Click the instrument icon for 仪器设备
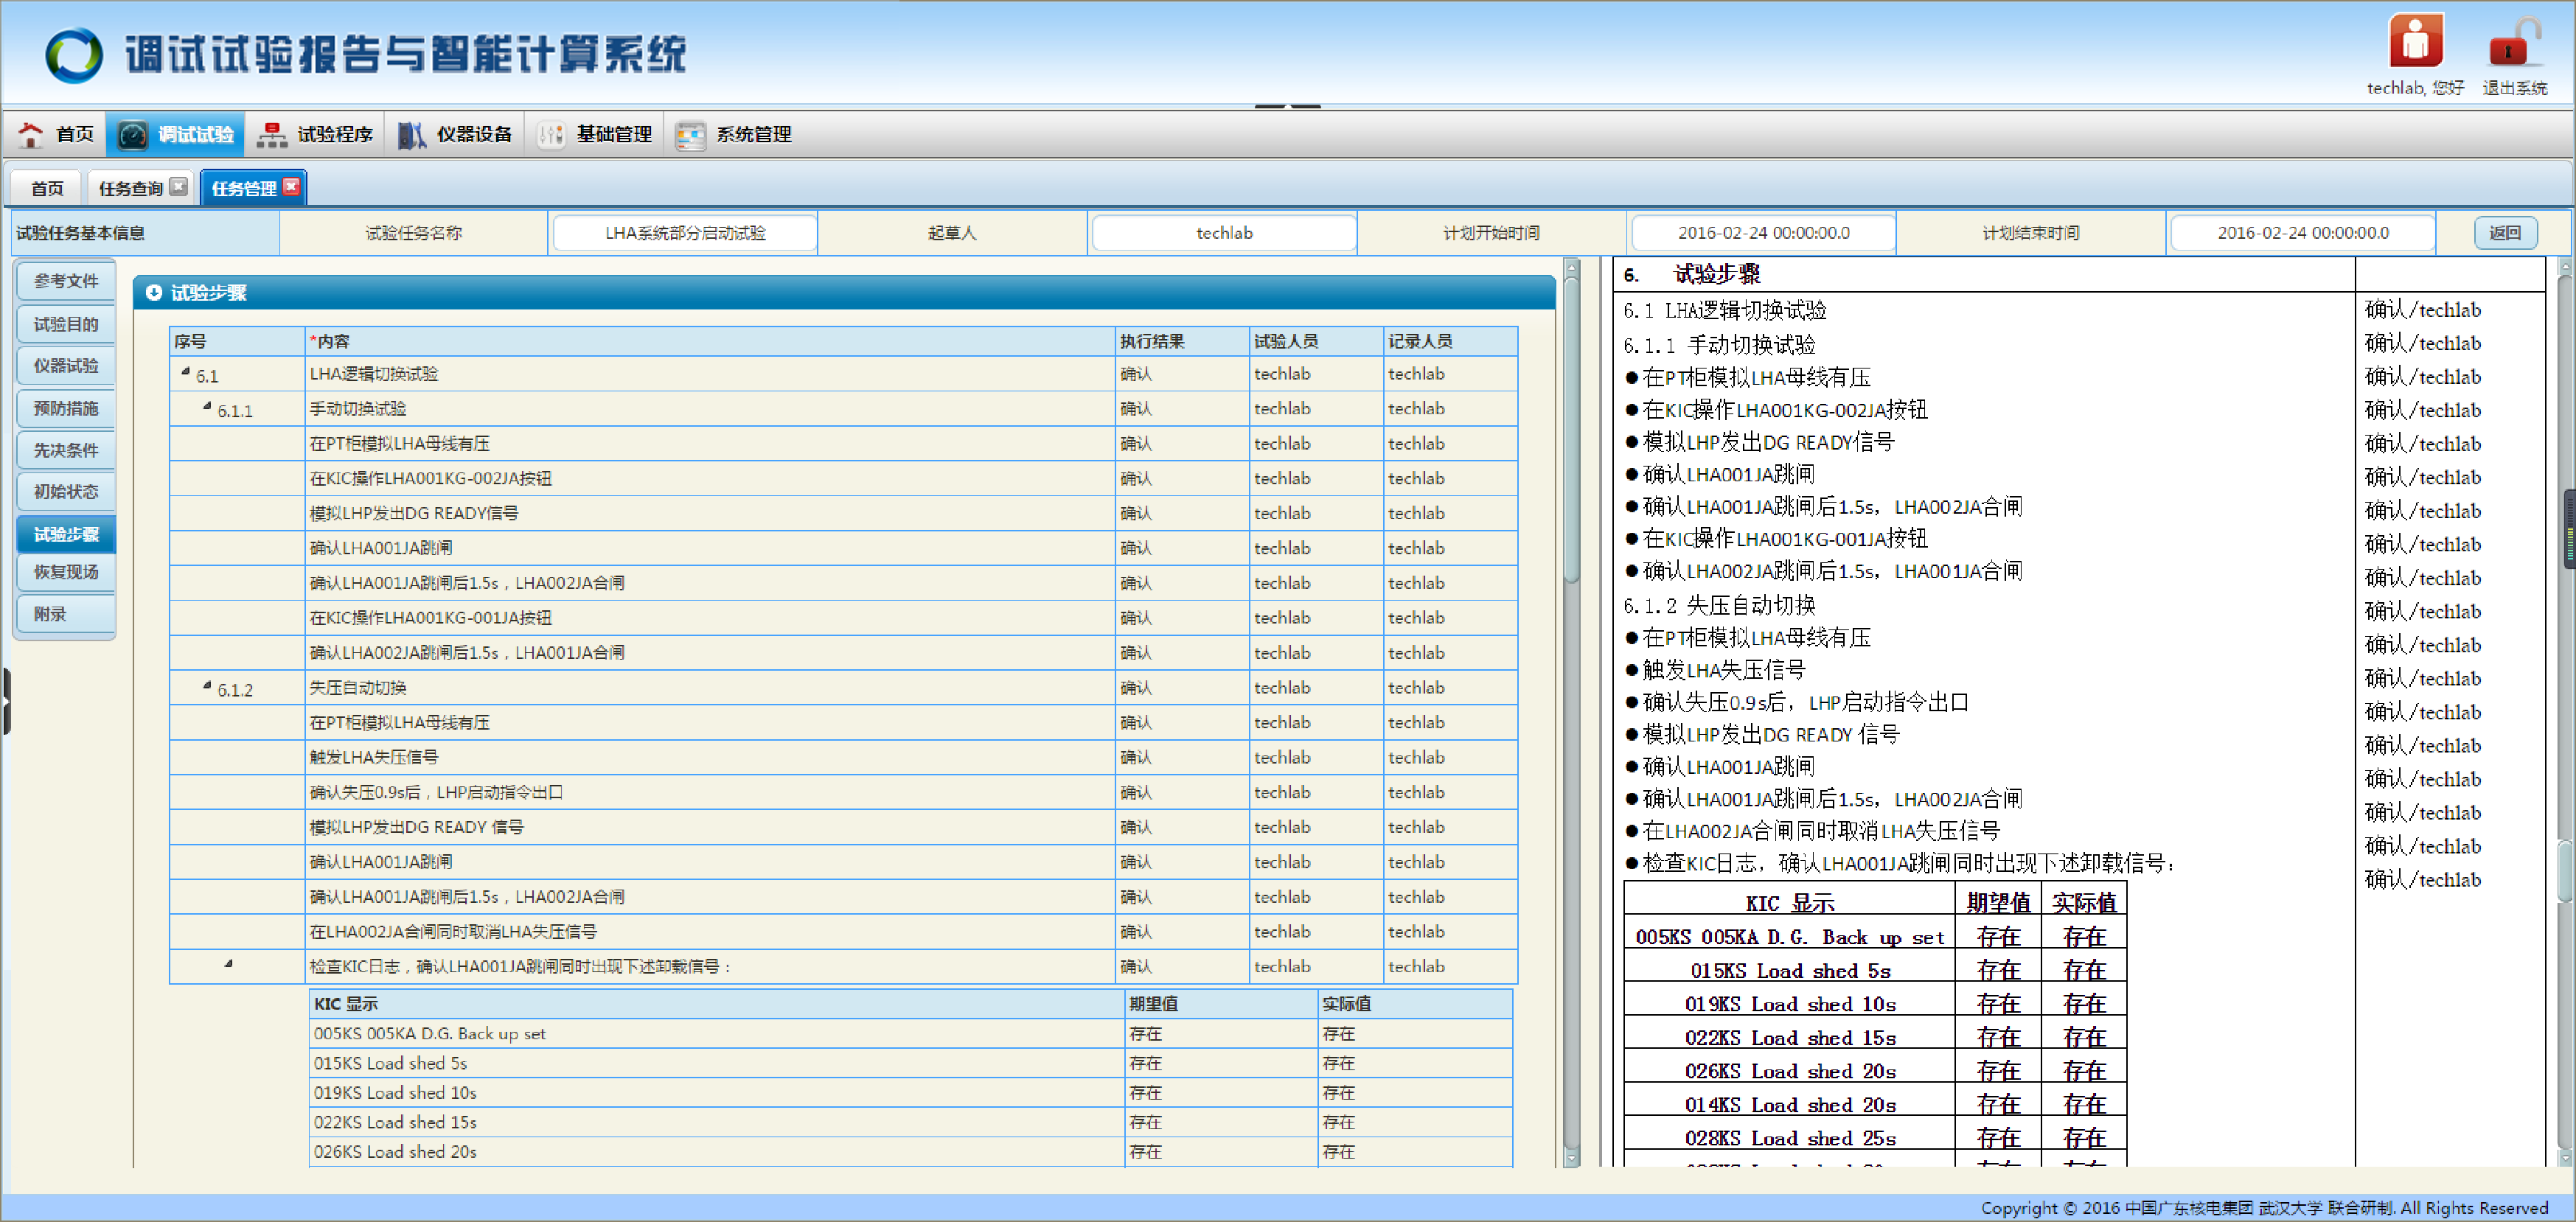 click(x=411, y=134)
